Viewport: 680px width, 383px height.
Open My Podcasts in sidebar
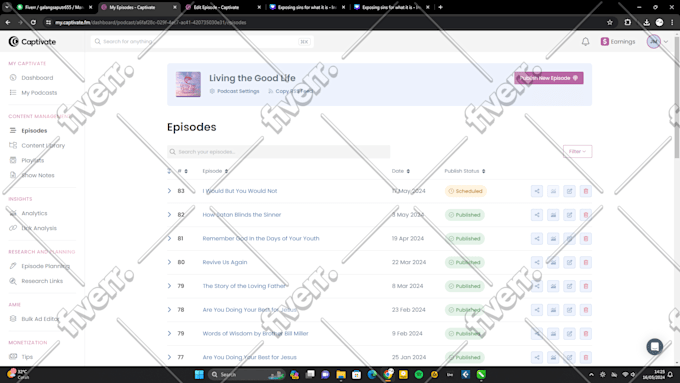coord(39,92)
